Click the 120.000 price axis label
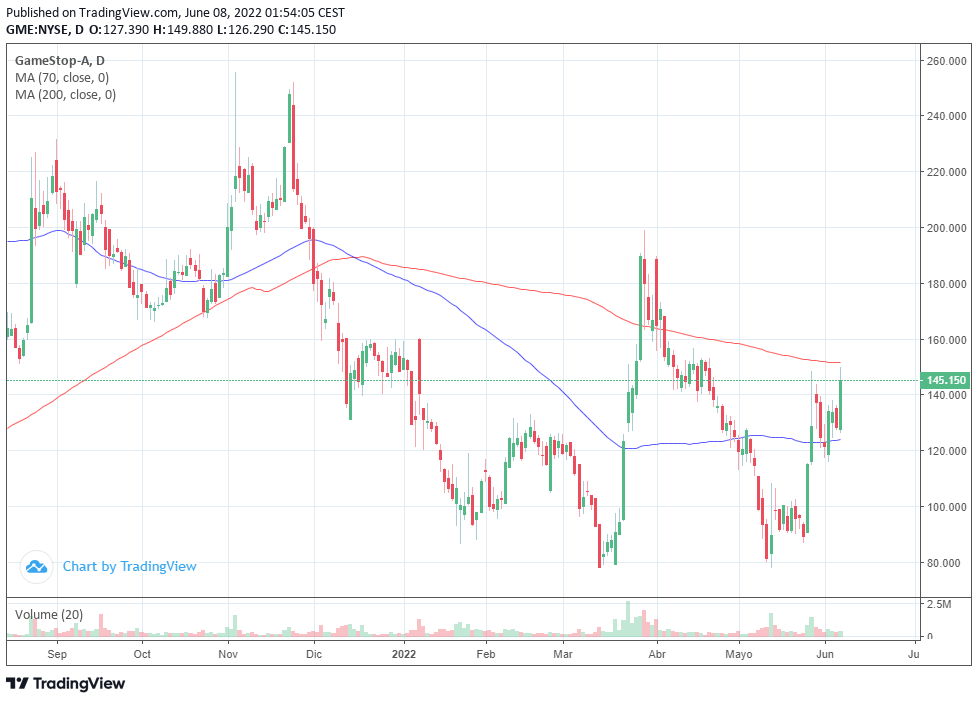 point(946,451)
